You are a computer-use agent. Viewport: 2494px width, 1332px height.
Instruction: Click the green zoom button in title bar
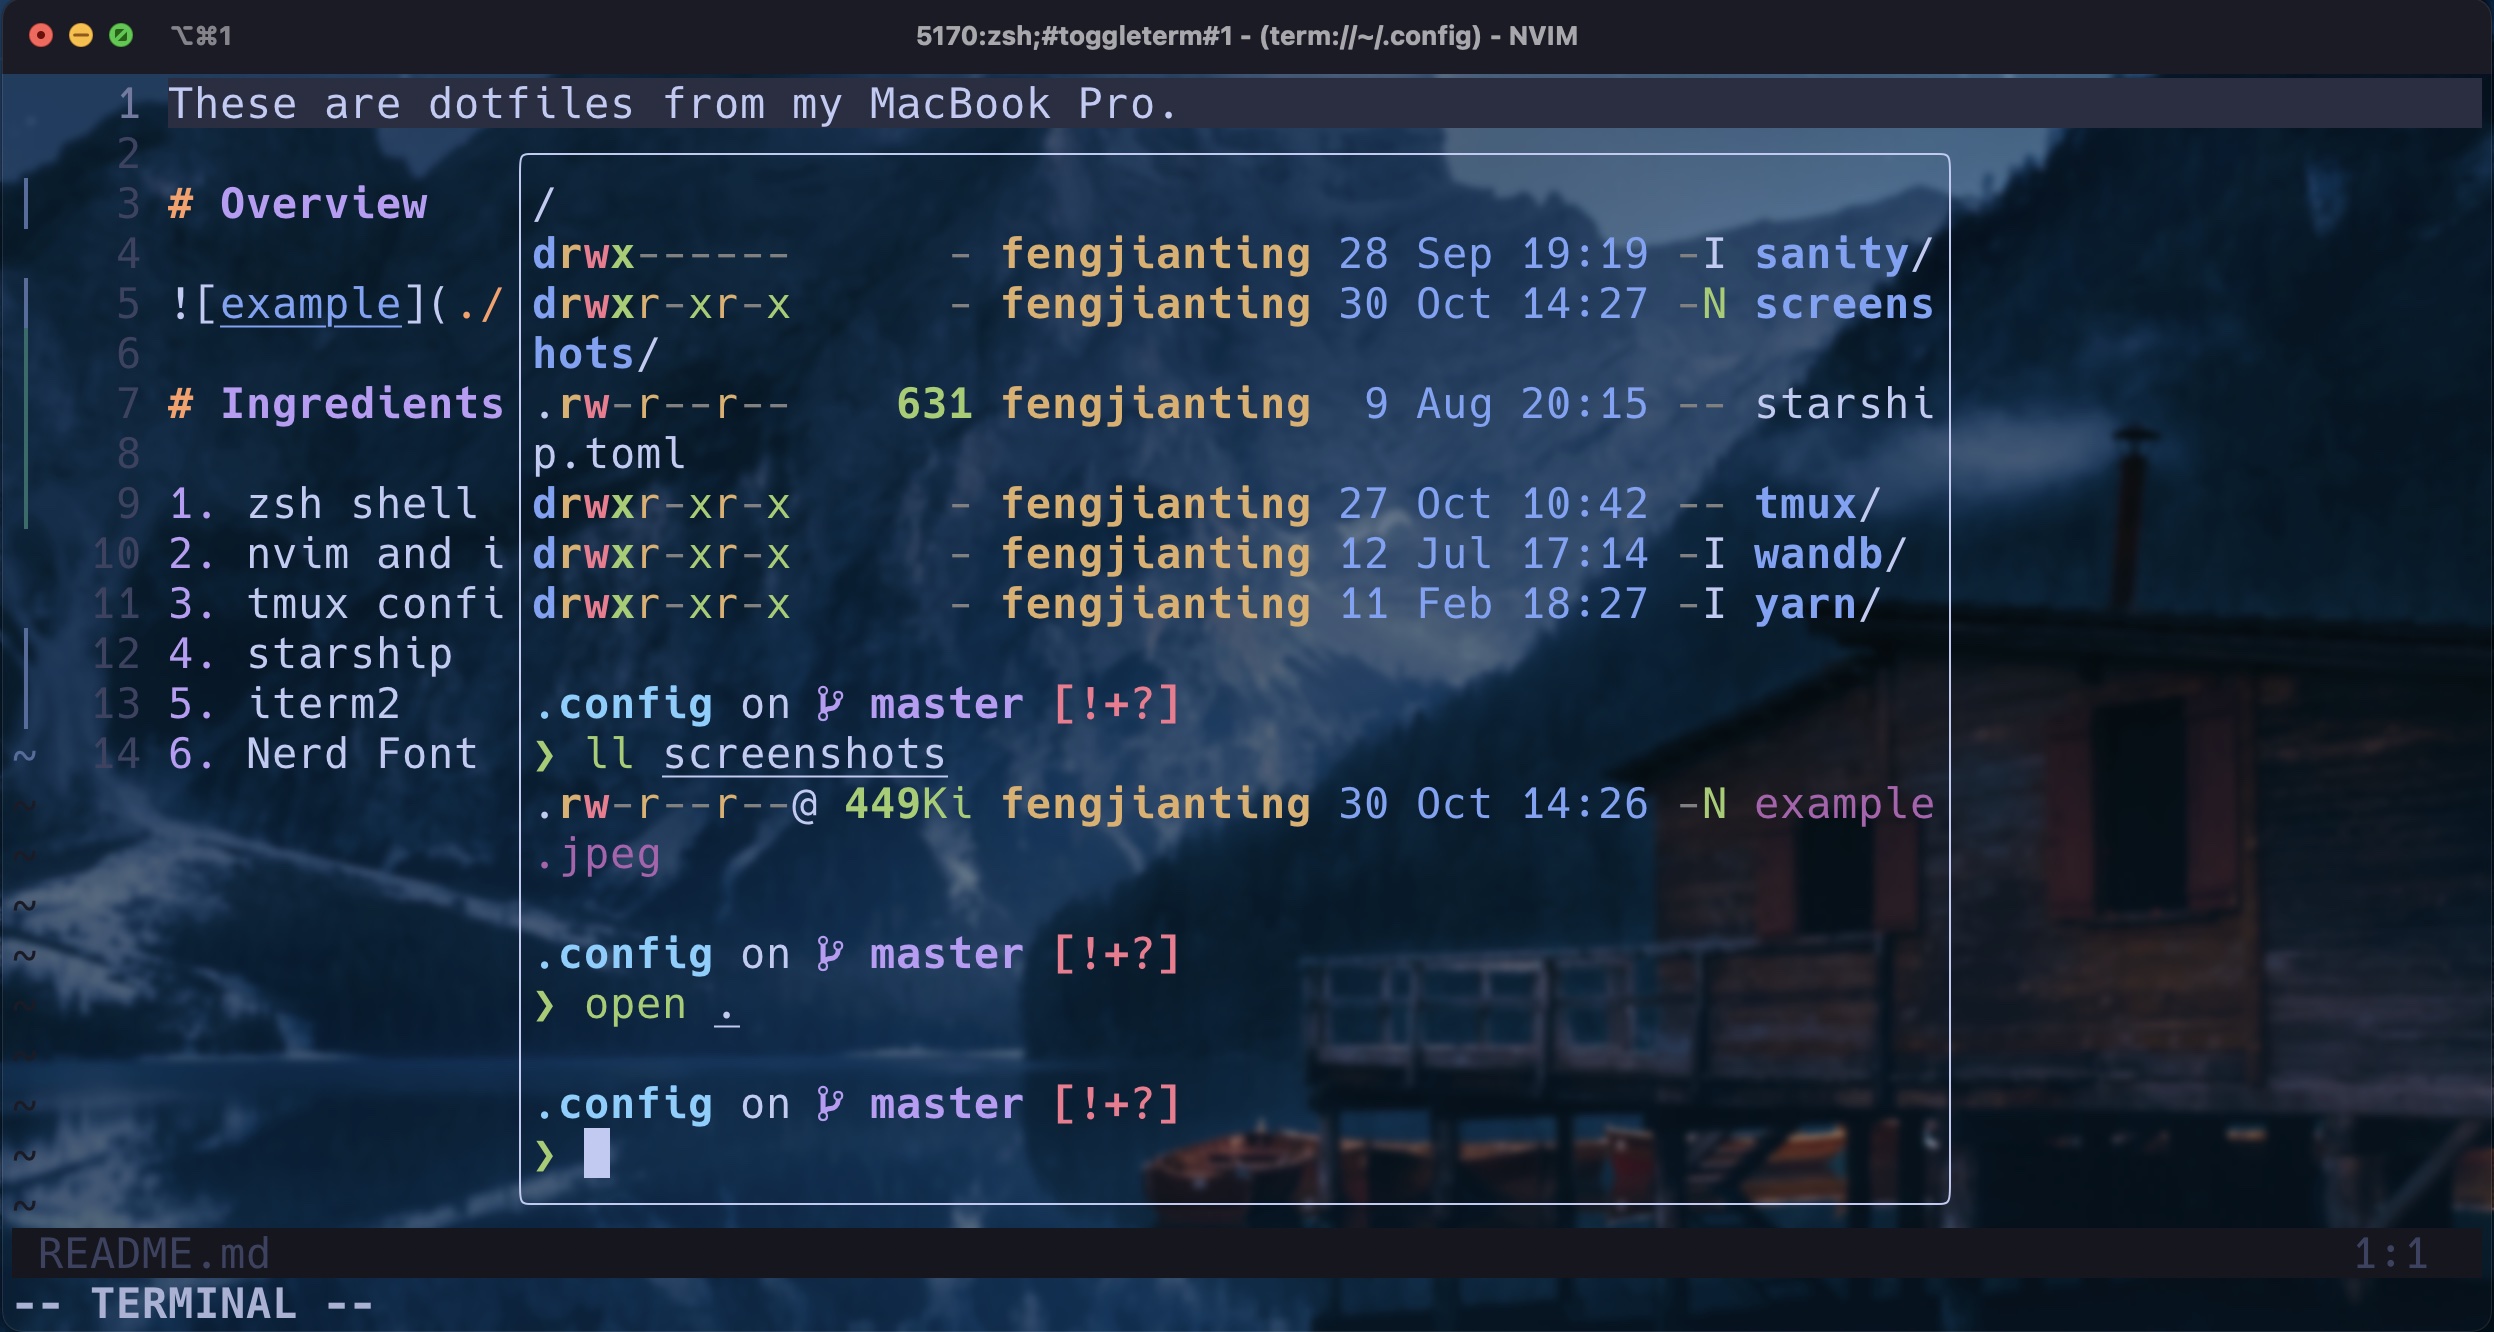(121, 36)
